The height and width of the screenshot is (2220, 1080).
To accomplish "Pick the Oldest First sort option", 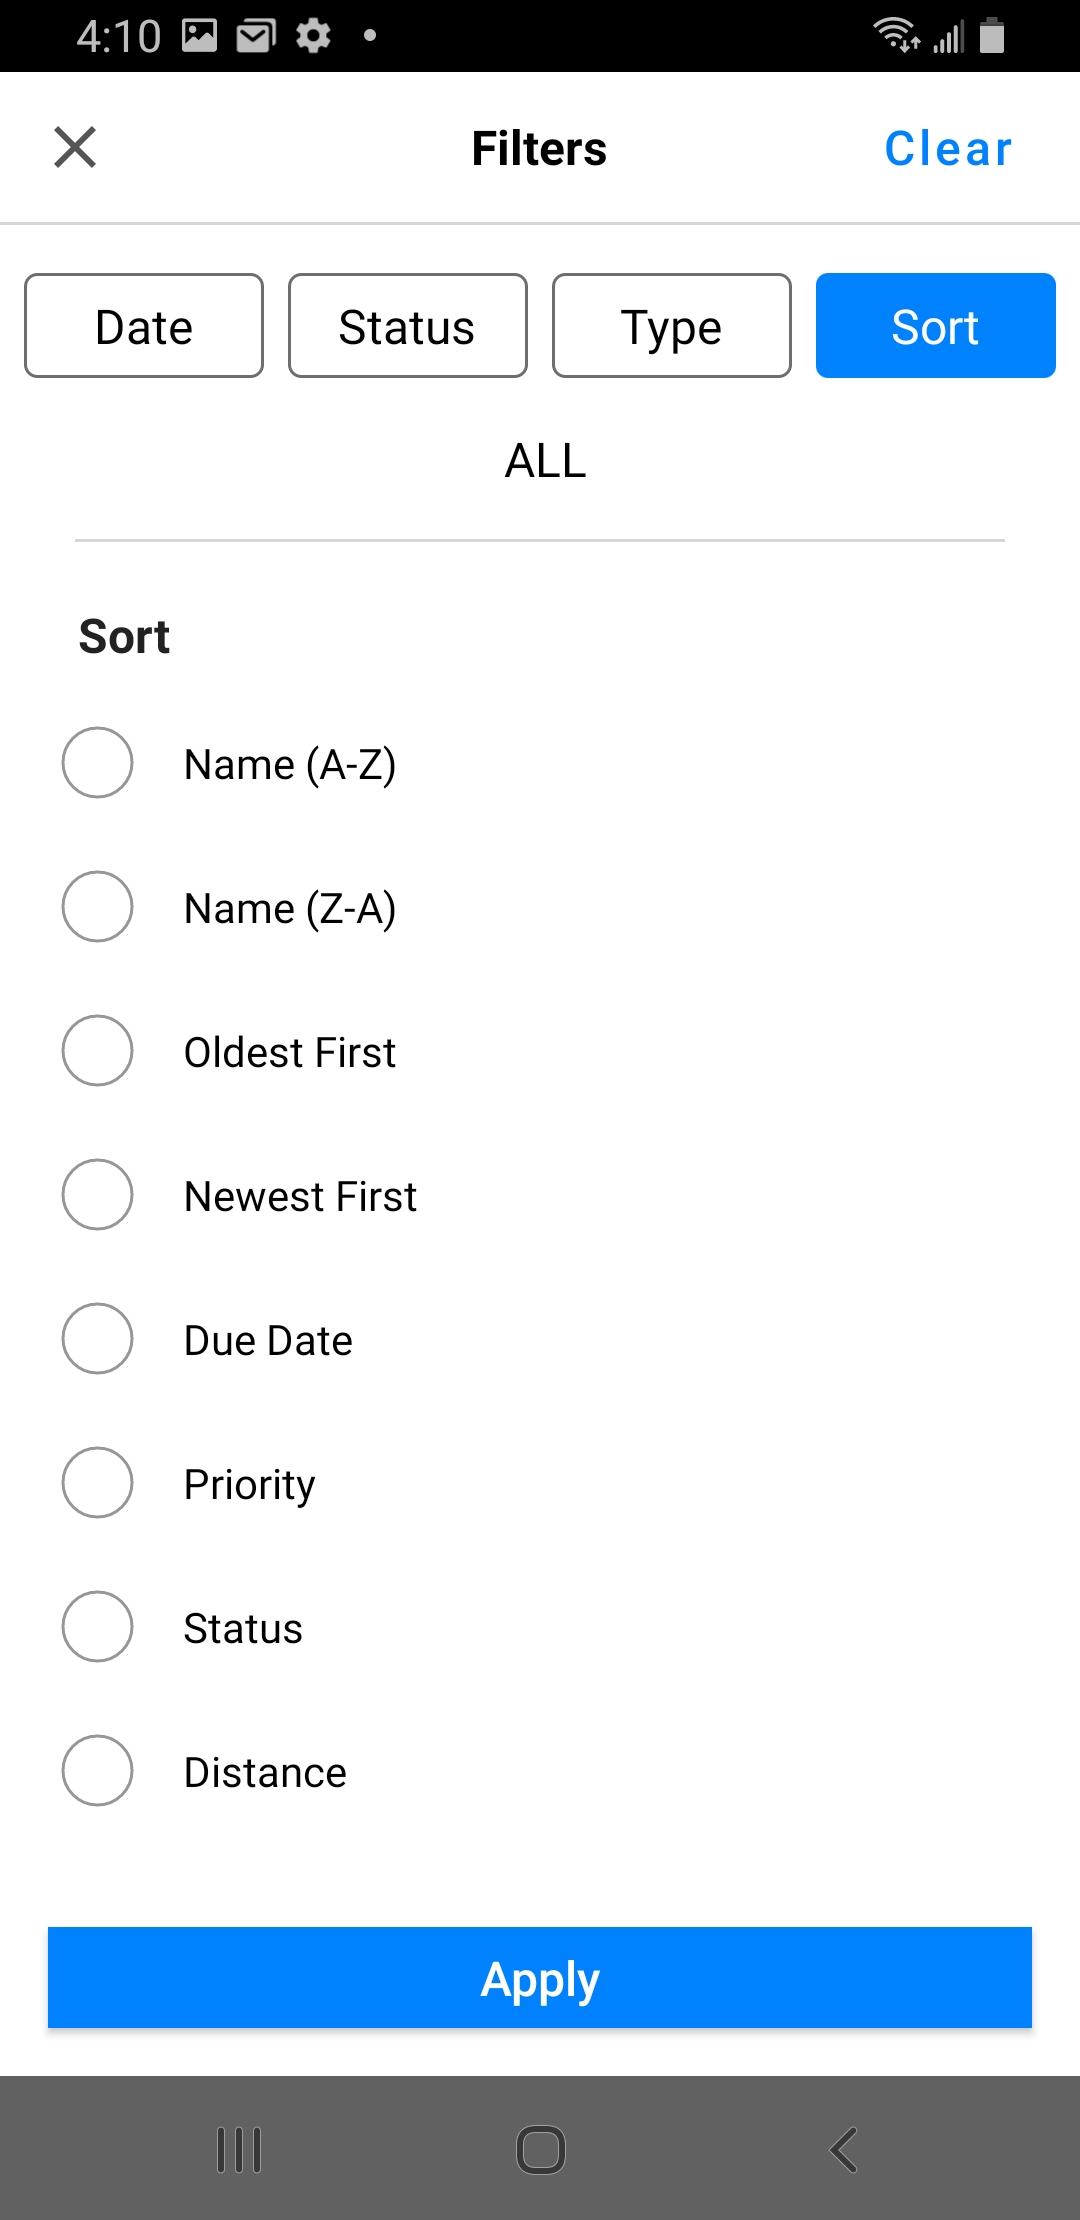I will click(x=98, y=1051).
